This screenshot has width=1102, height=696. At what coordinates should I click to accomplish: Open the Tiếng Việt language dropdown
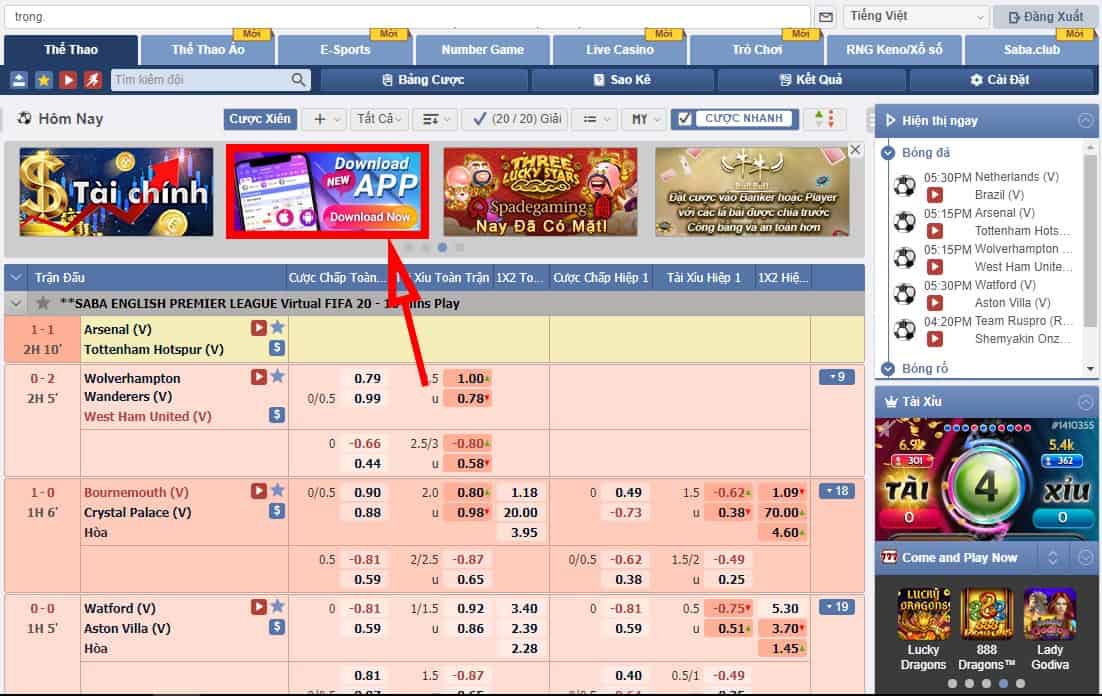pyautogui.click(x=916, y=17)
